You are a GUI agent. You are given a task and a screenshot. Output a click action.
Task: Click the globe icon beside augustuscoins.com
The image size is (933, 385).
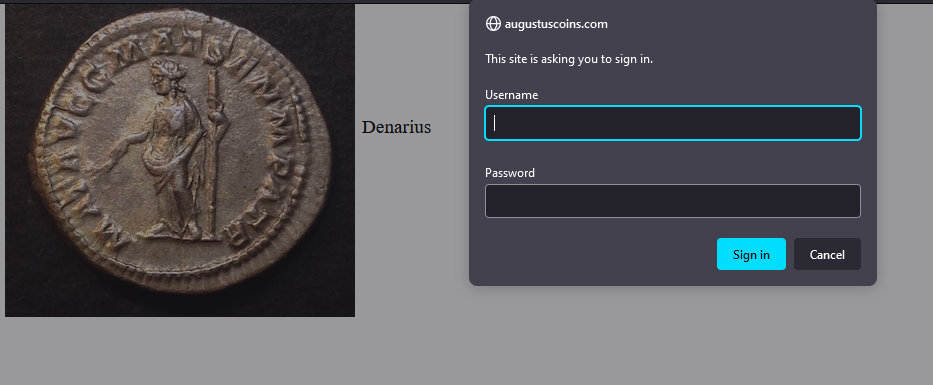[493, 24]
